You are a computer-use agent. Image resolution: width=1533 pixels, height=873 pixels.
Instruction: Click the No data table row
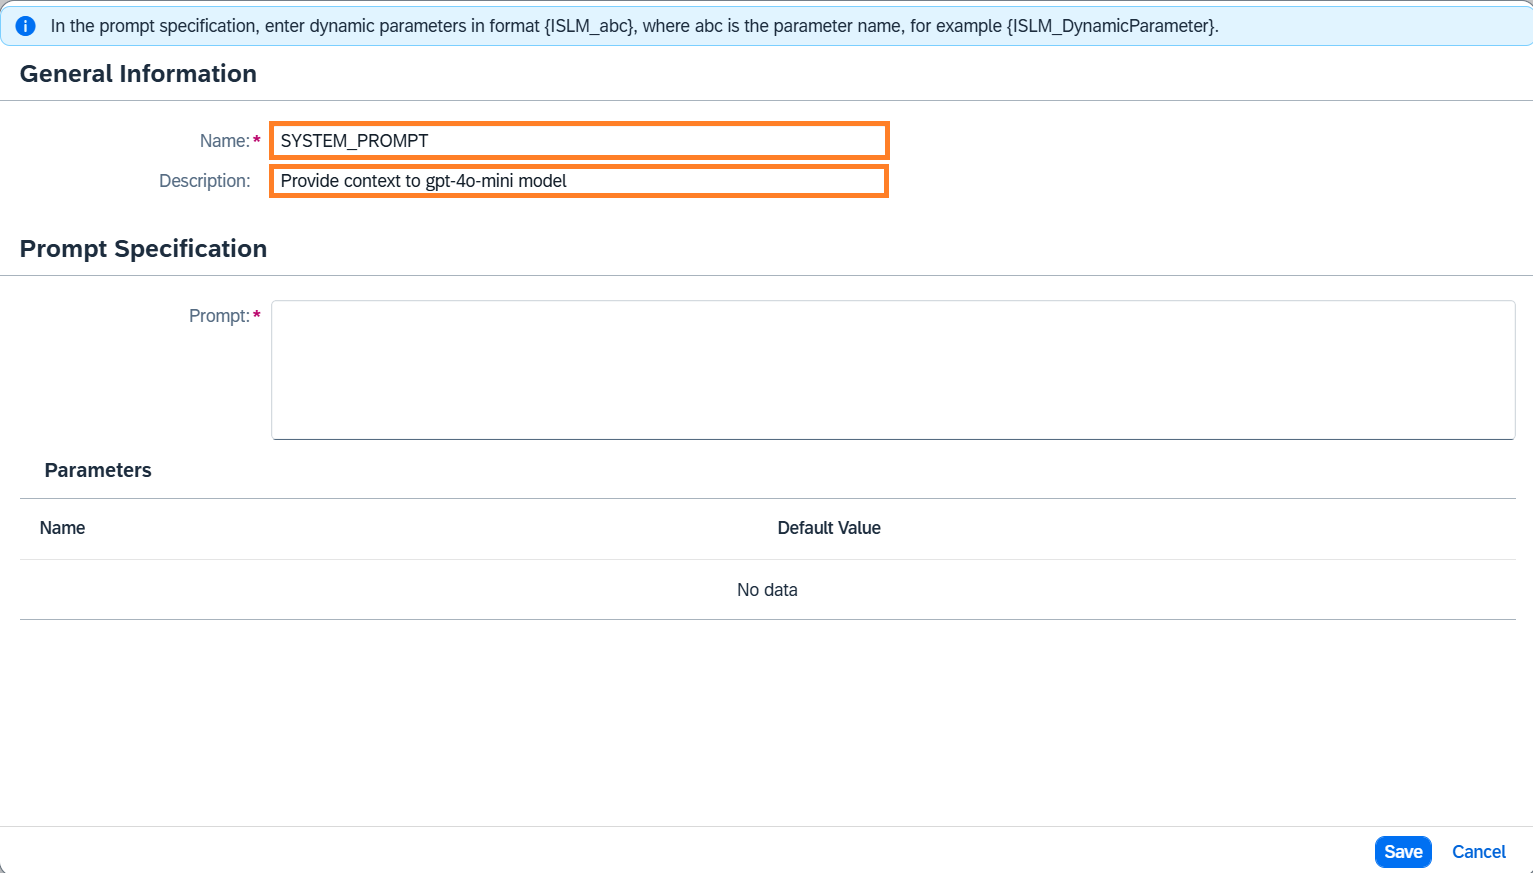[767, 590]
